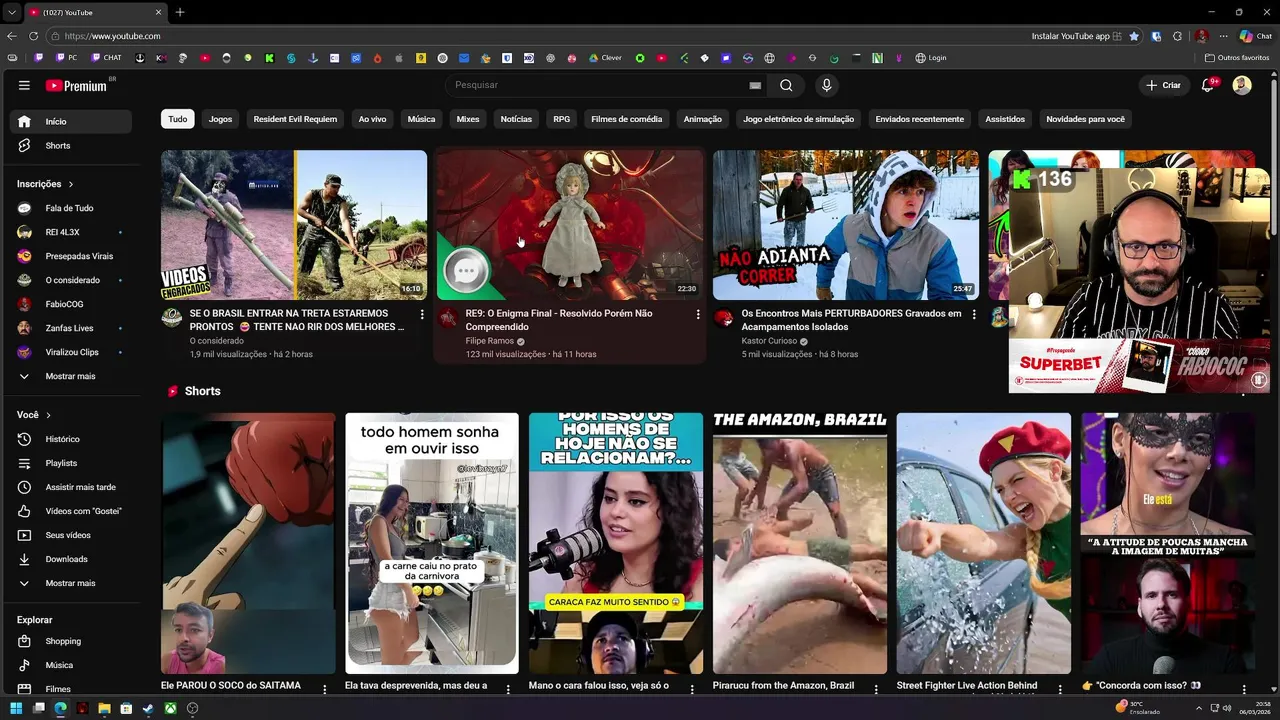Open options for Kastor Curioso video
This screenshot has width=1280, height=720.
pos(974,314)
